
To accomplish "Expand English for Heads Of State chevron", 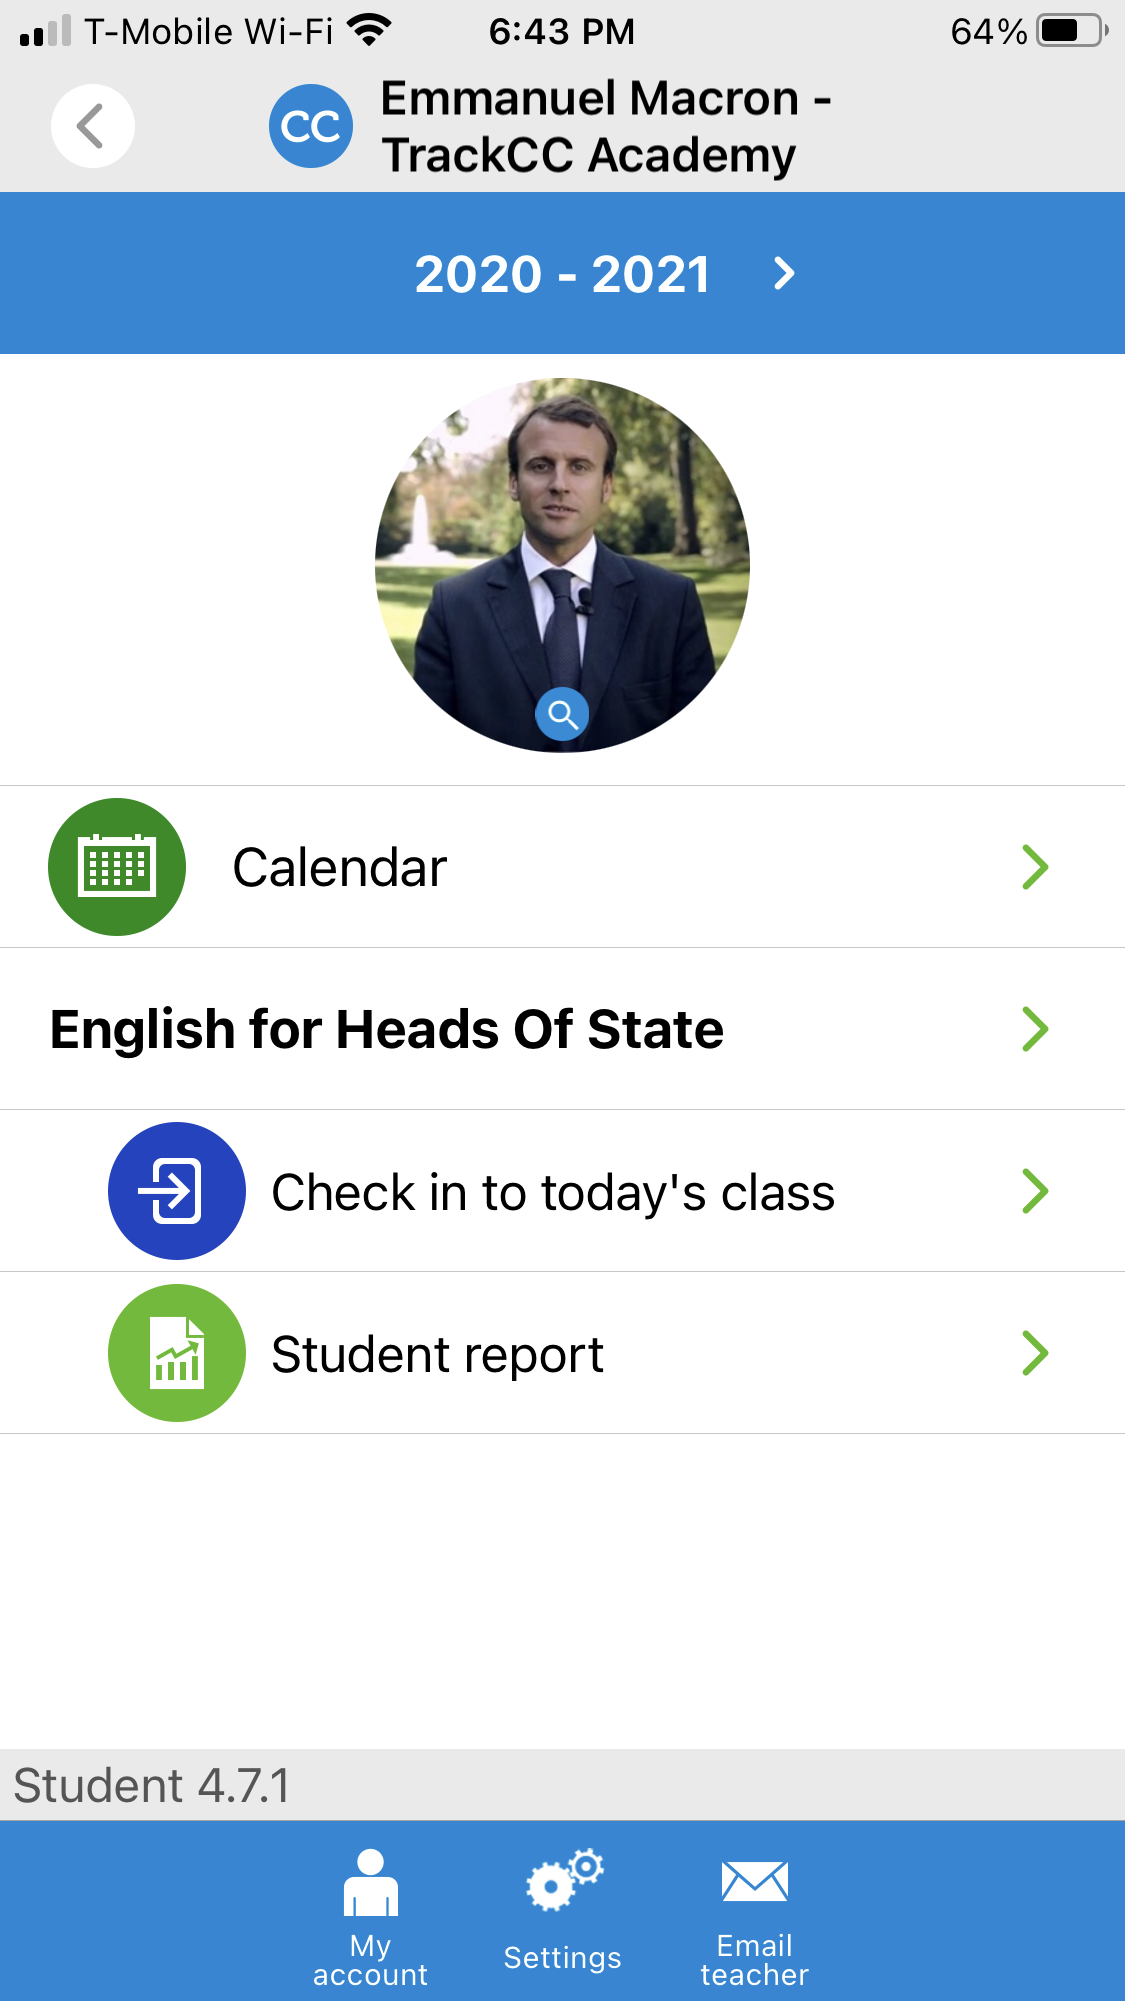I will tap(1035, 1029).
